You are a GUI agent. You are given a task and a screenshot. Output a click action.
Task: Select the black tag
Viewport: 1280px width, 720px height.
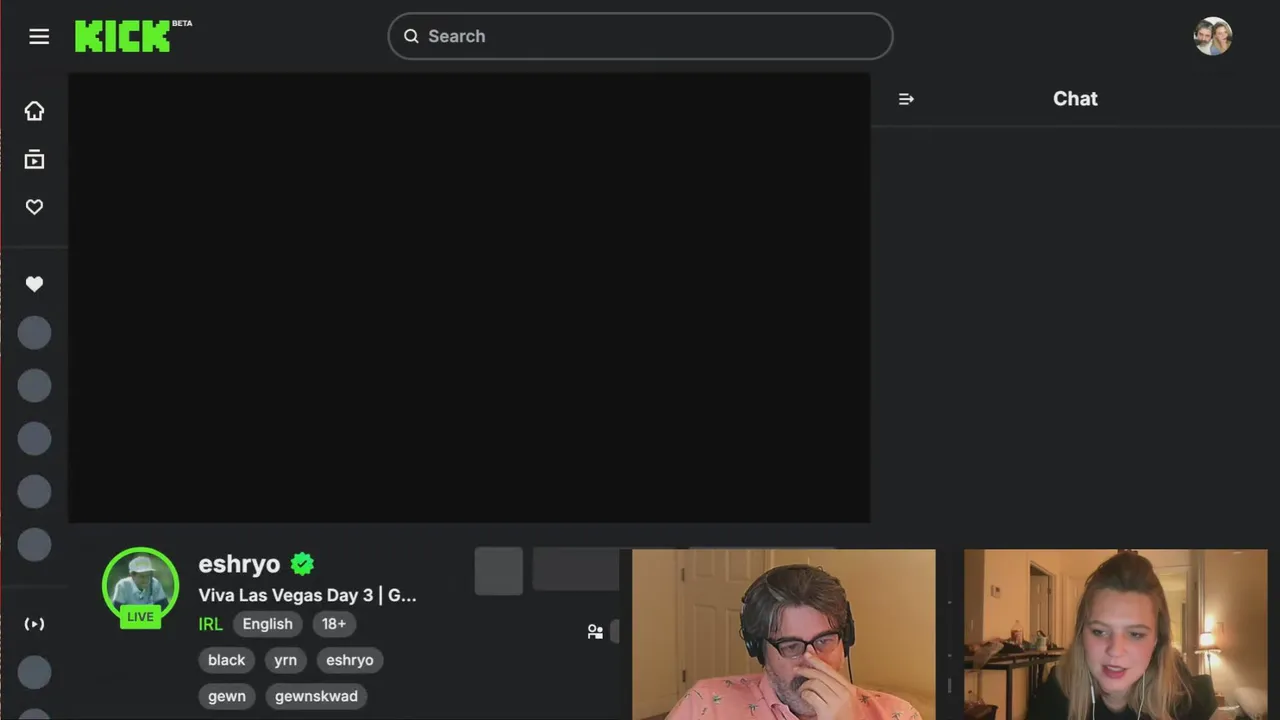(x=227, y=660)
